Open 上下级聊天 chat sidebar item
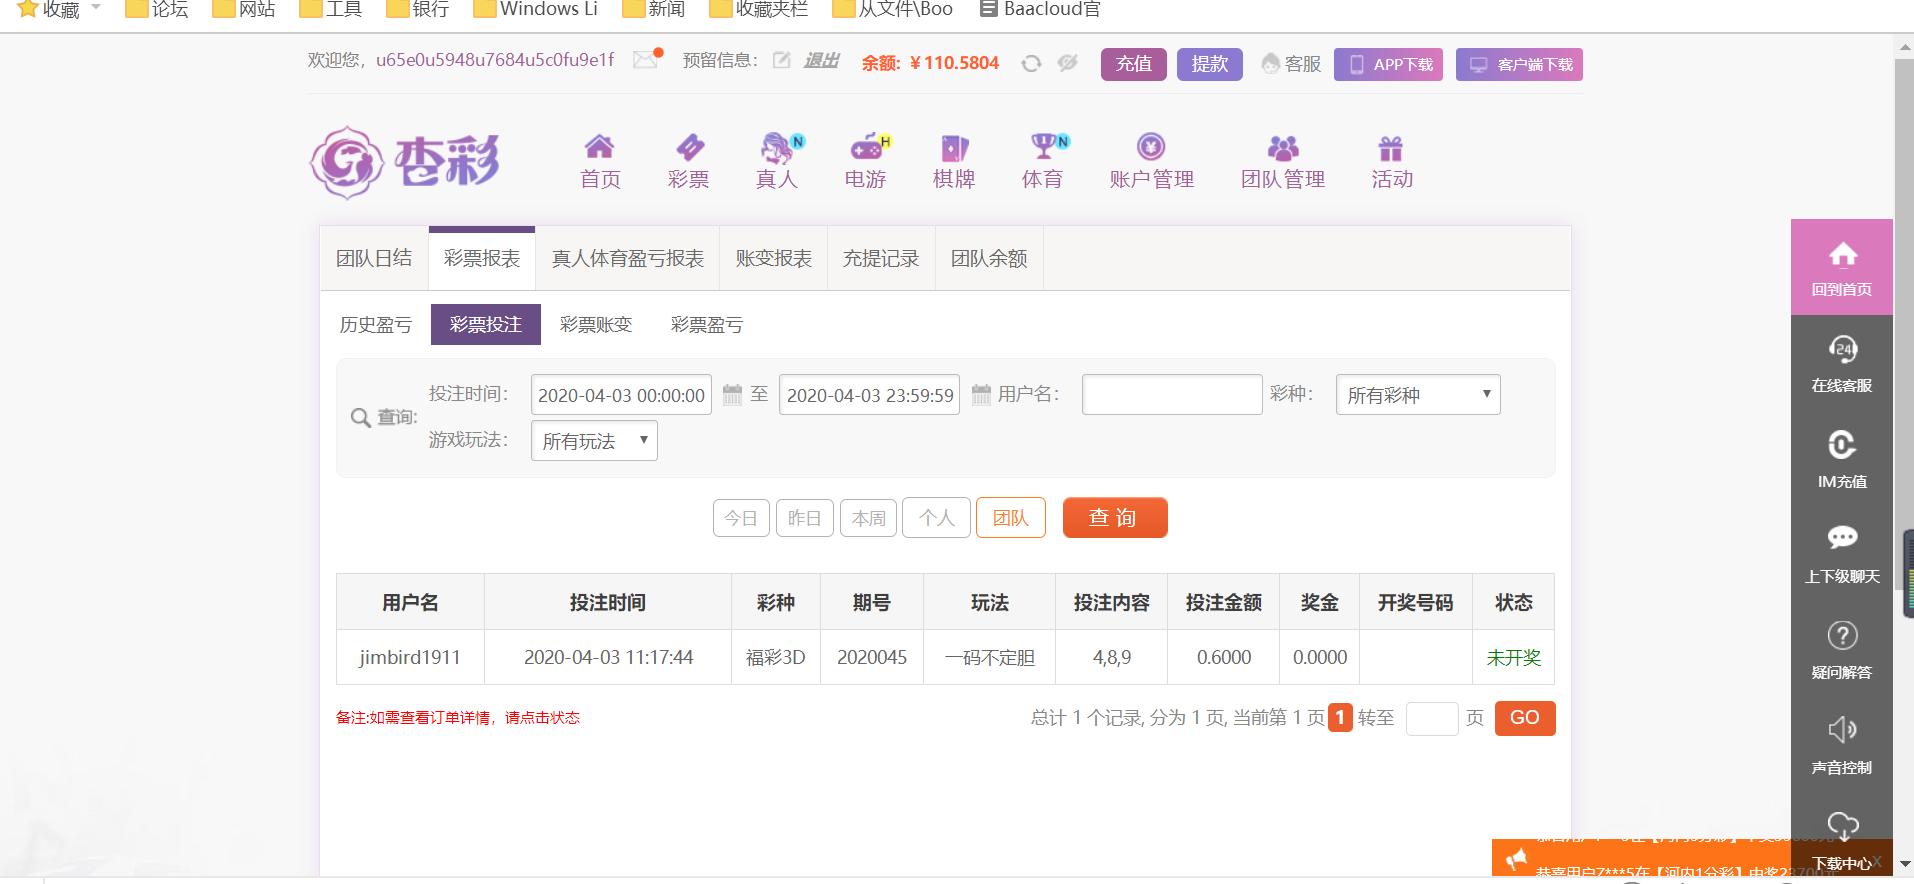Image resolution: width=1914 pixels, height=884 pixels. click(1842, 555)
